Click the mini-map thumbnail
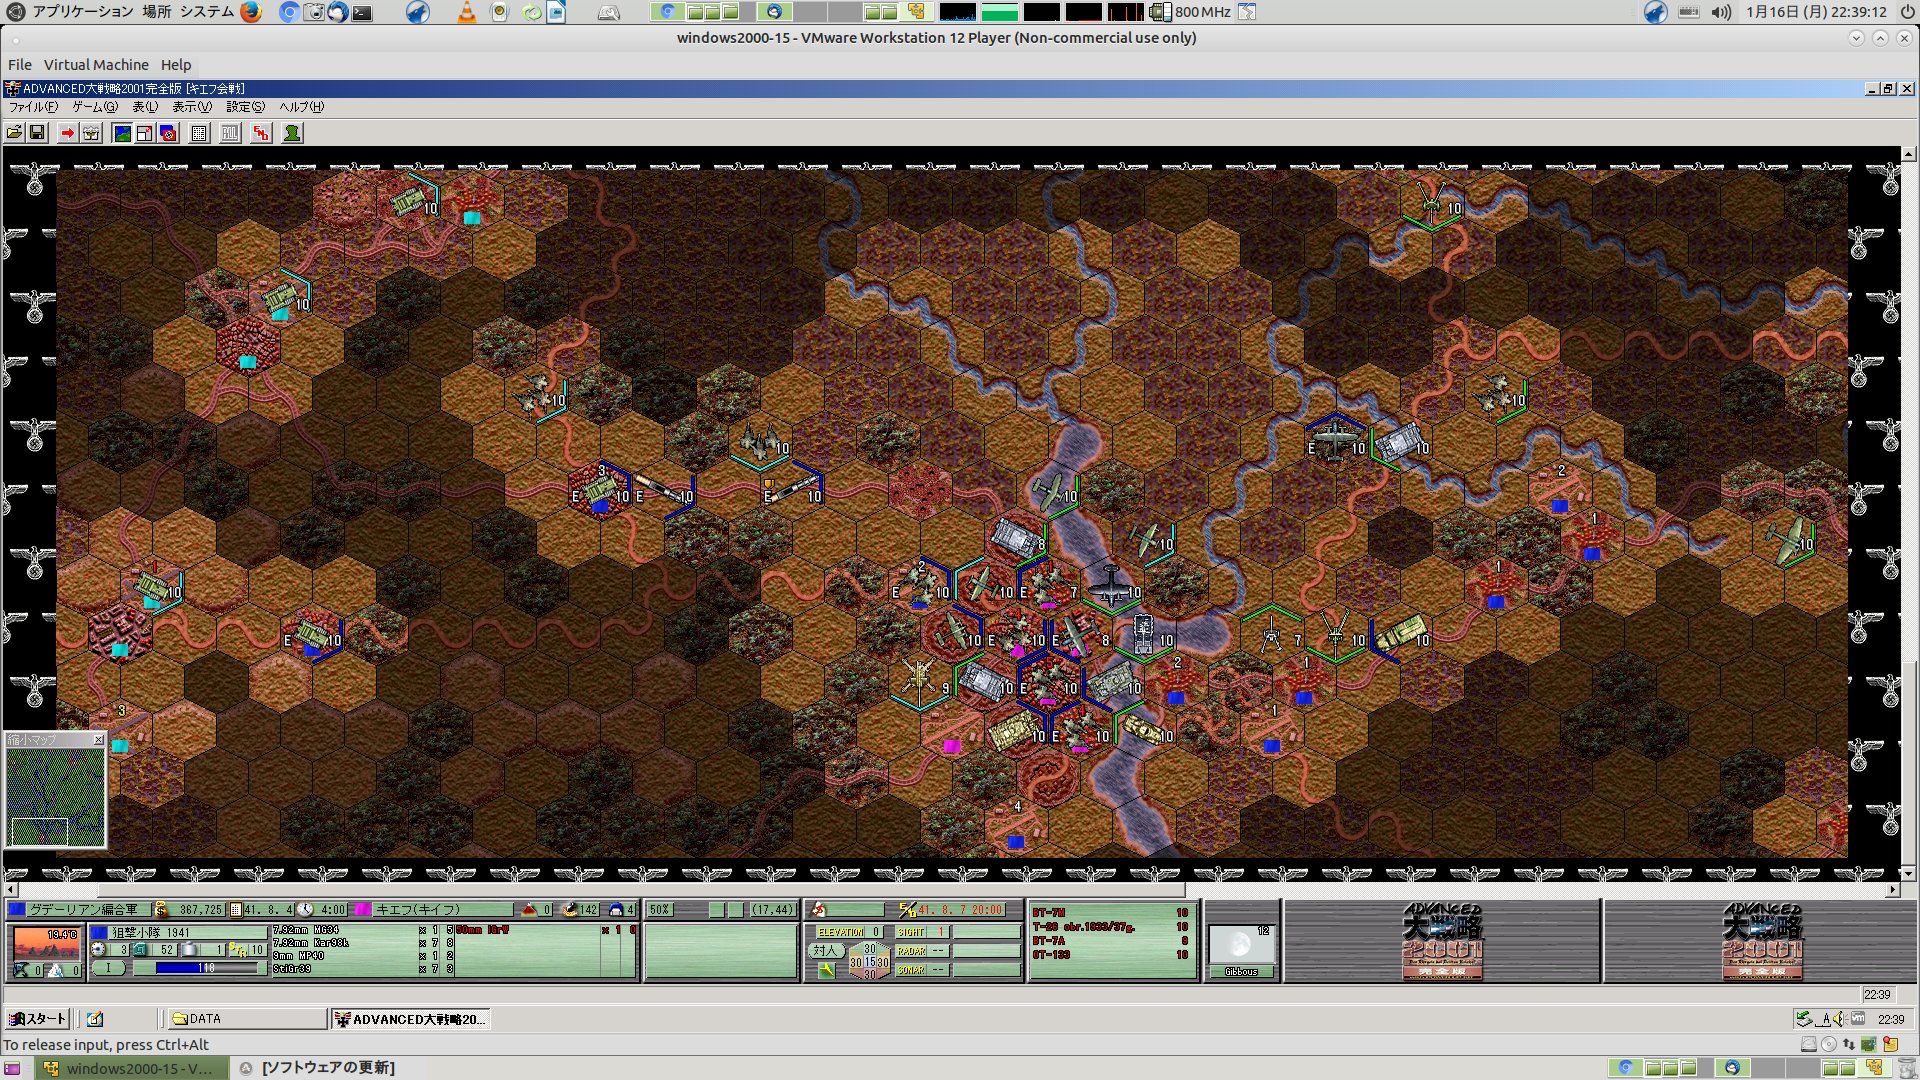The width and height of the screenshot is (1920, 1080). 55,797
